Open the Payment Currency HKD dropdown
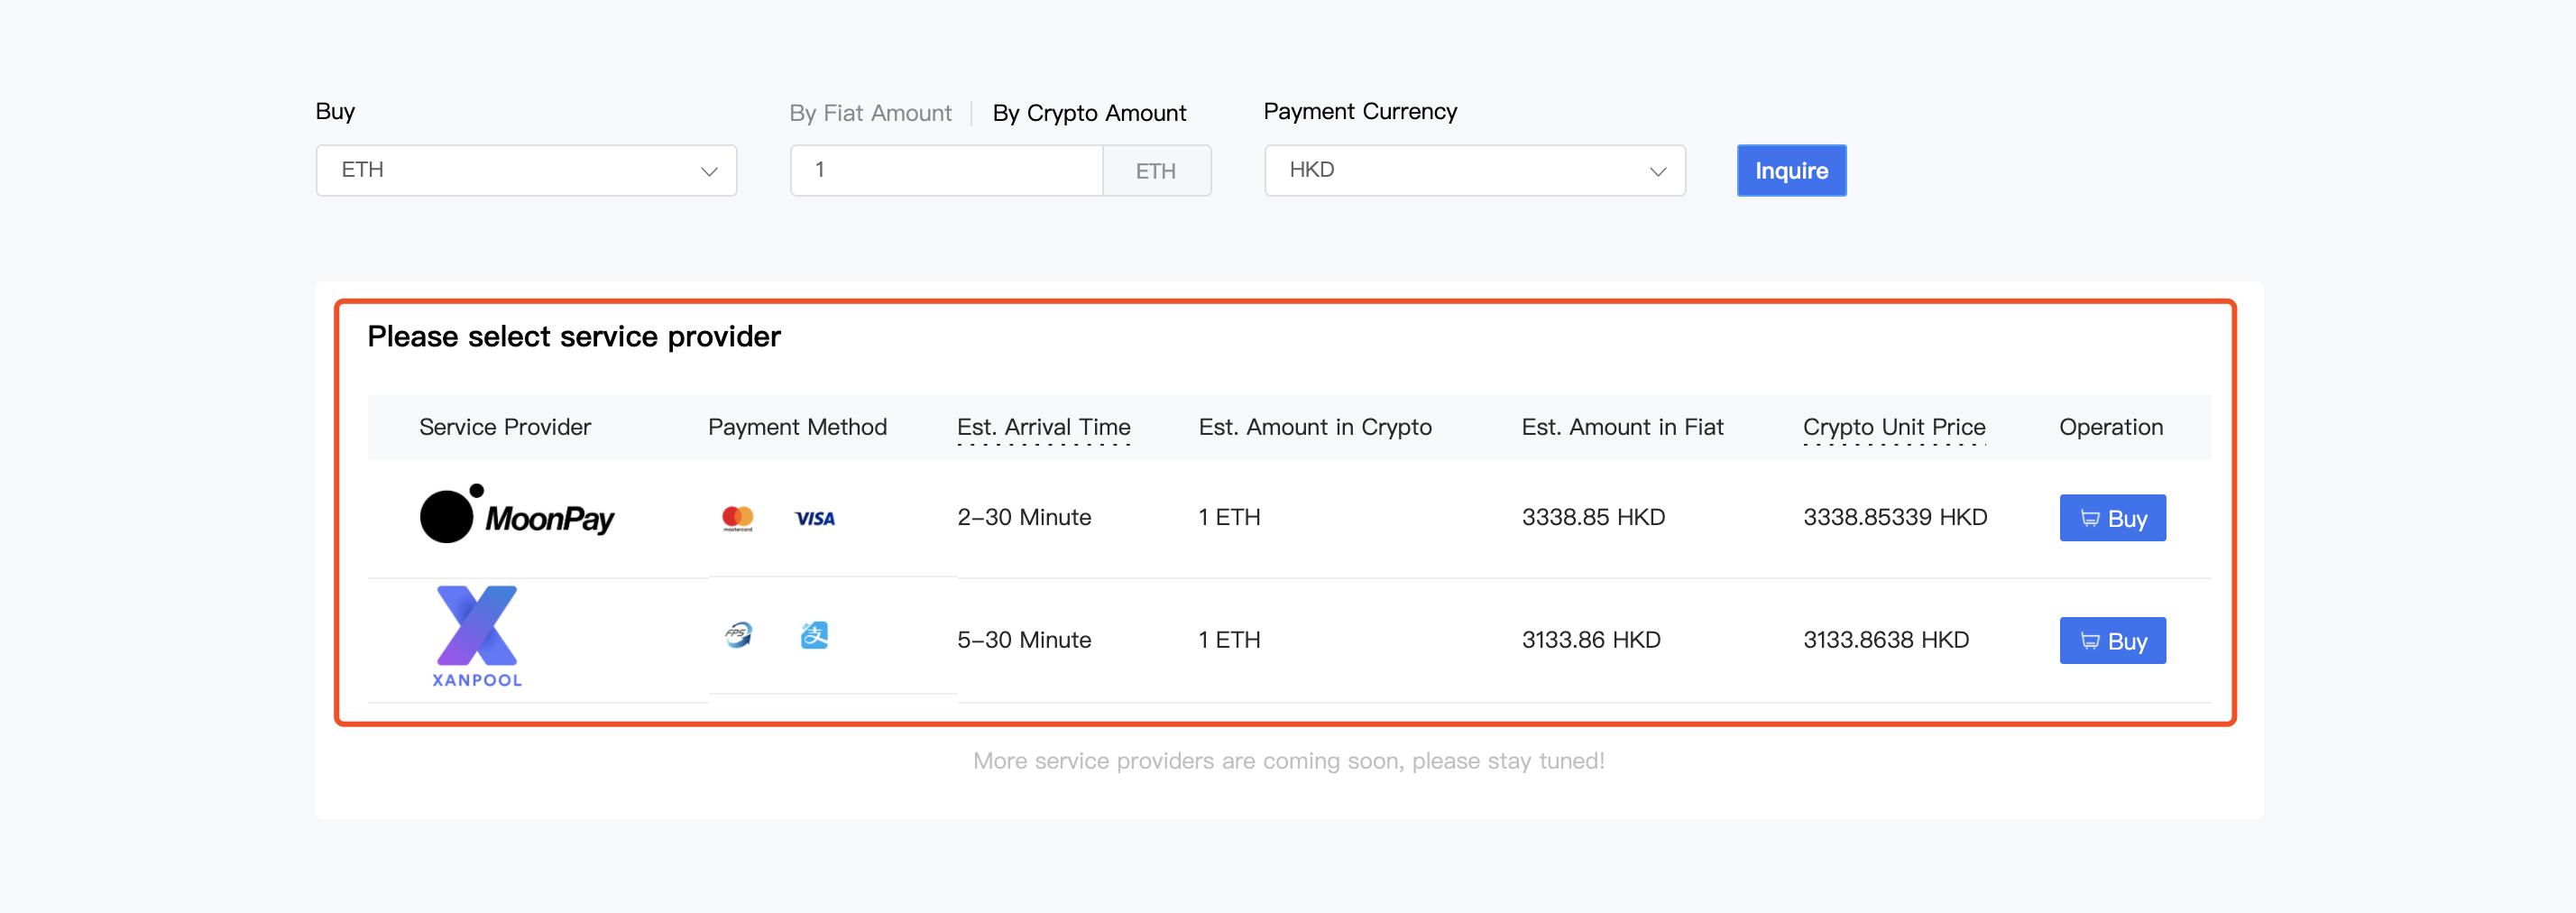The image size is (2576, 913). pos(1473,170)
